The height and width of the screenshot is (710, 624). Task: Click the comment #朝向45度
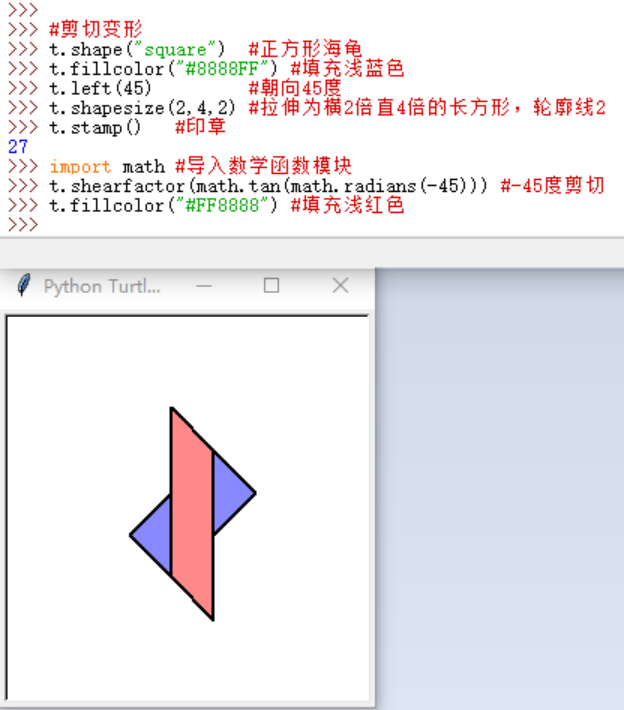click(295, 88)
